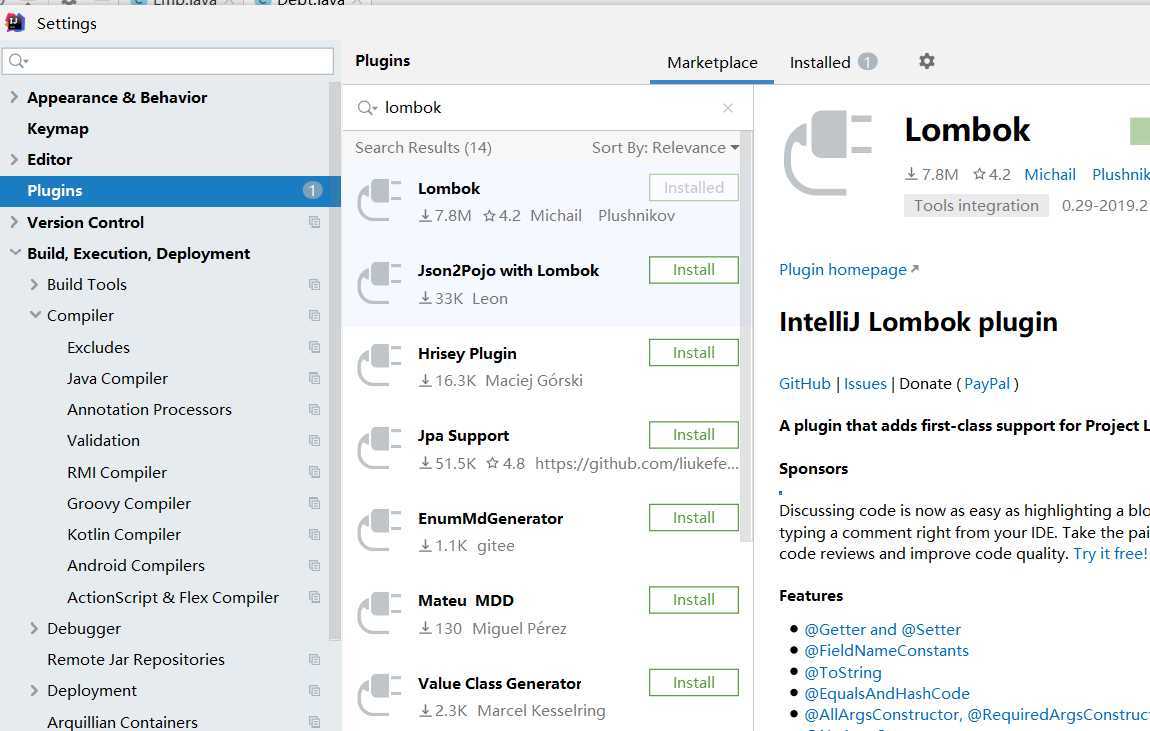Switch to the Installed tab
1150x731 pixels.
[x=833, y=63]
